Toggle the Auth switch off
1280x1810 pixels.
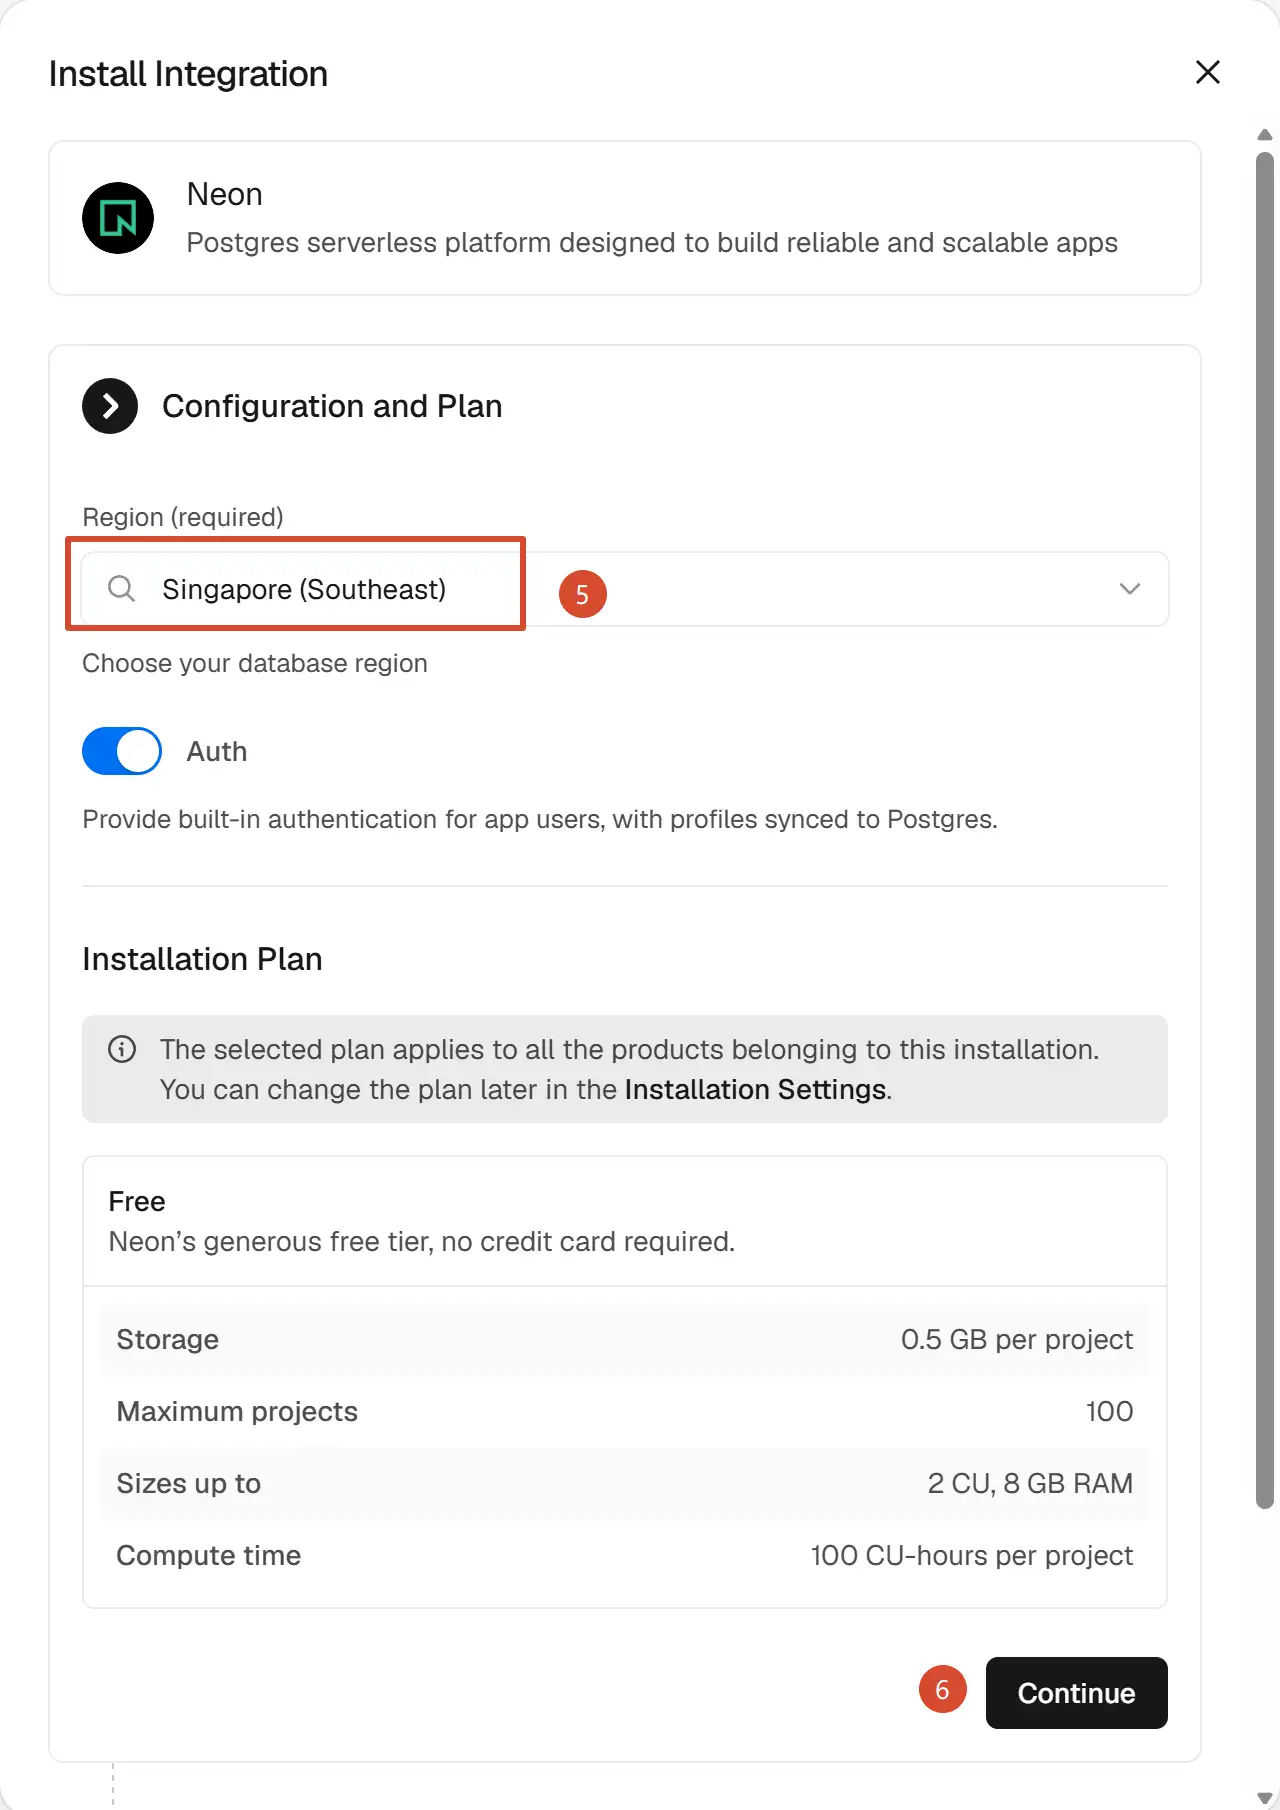coord(122,751)
